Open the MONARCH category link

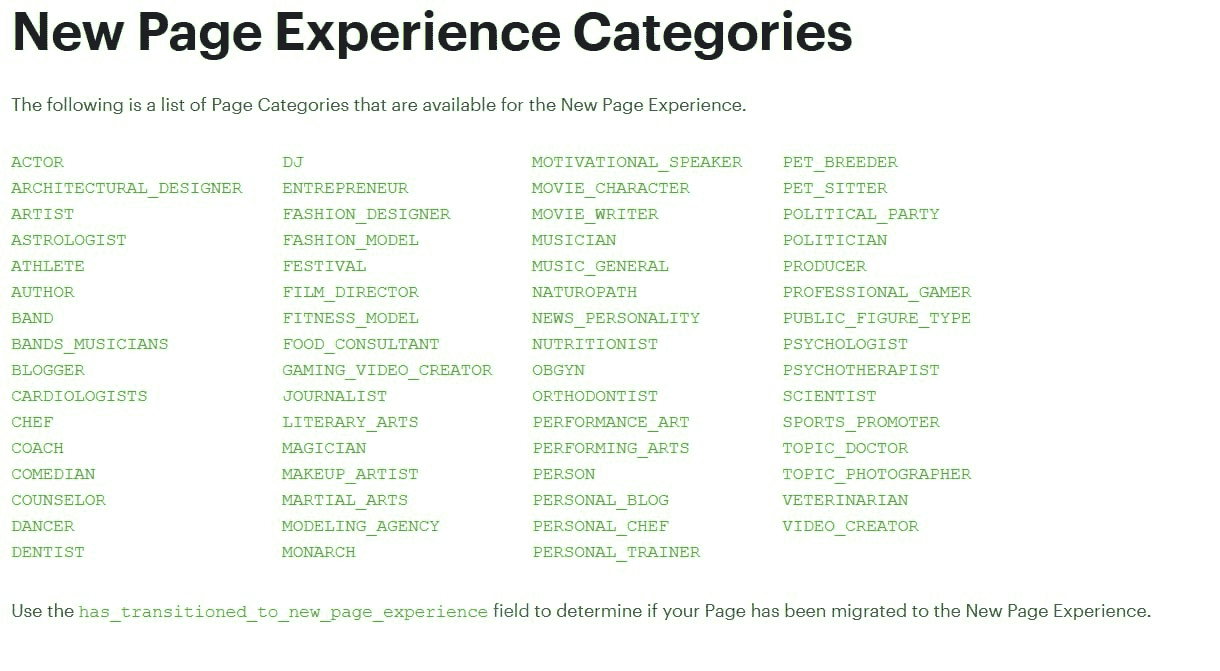coord(319,552)
